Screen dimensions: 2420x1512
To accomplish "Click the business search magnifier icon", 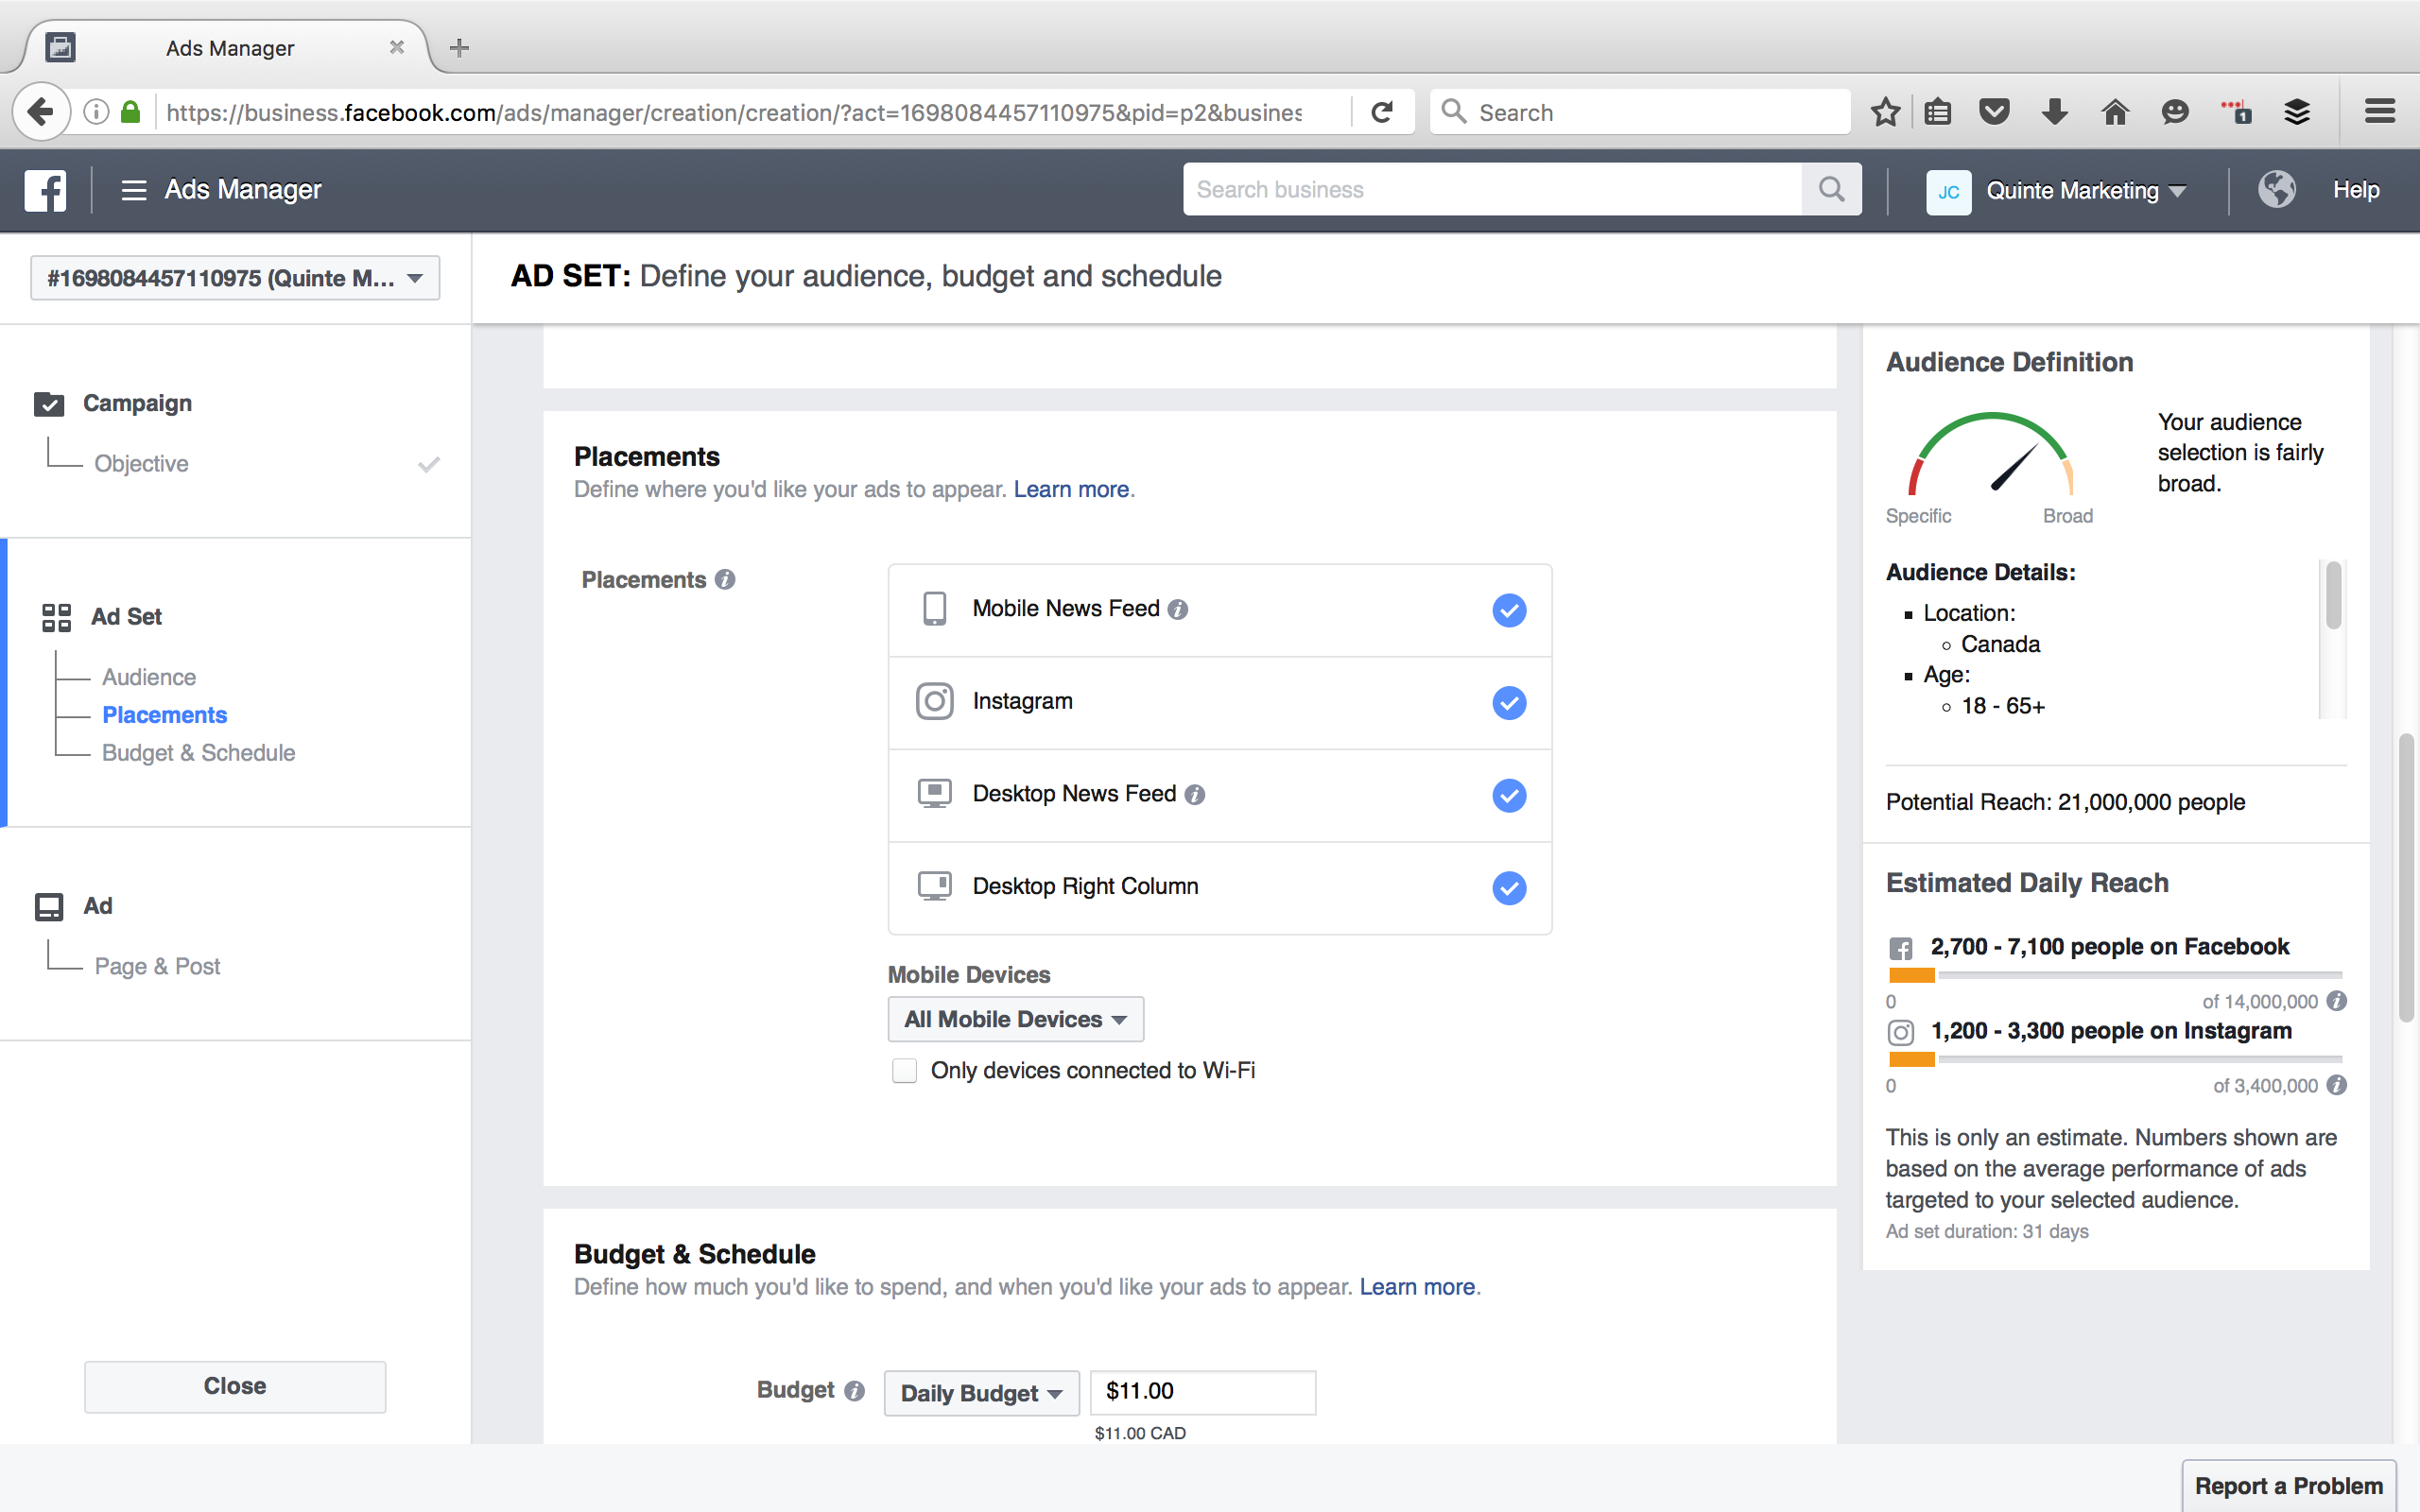I will coord(1831,189).
